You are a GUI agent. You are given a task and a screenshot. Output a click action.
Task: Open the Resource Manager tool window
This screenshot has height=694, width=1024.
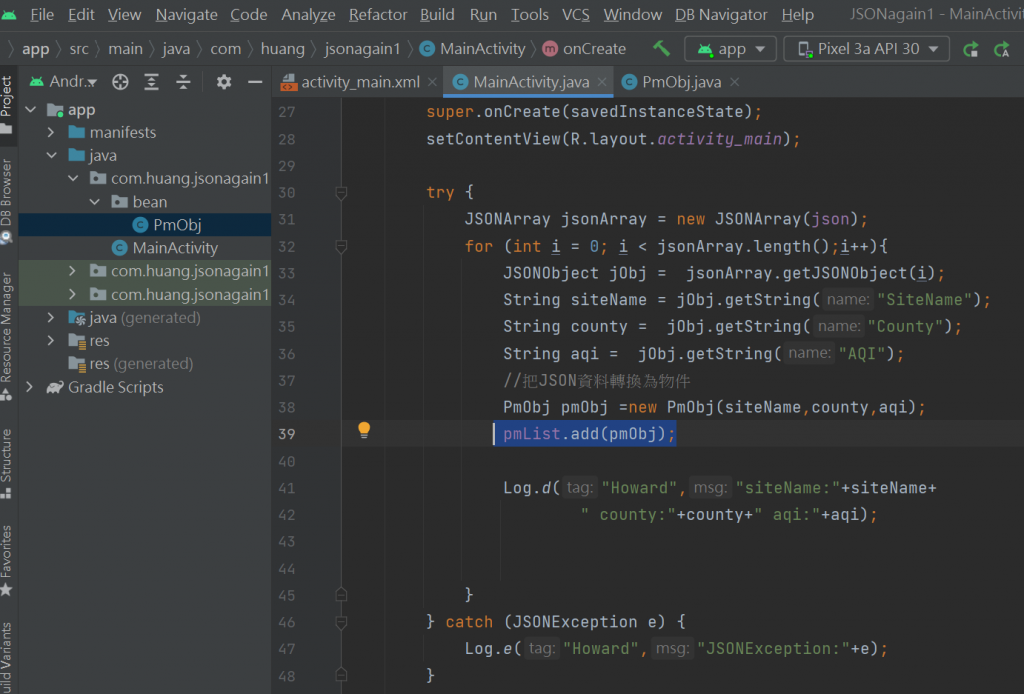coord(7,336)
